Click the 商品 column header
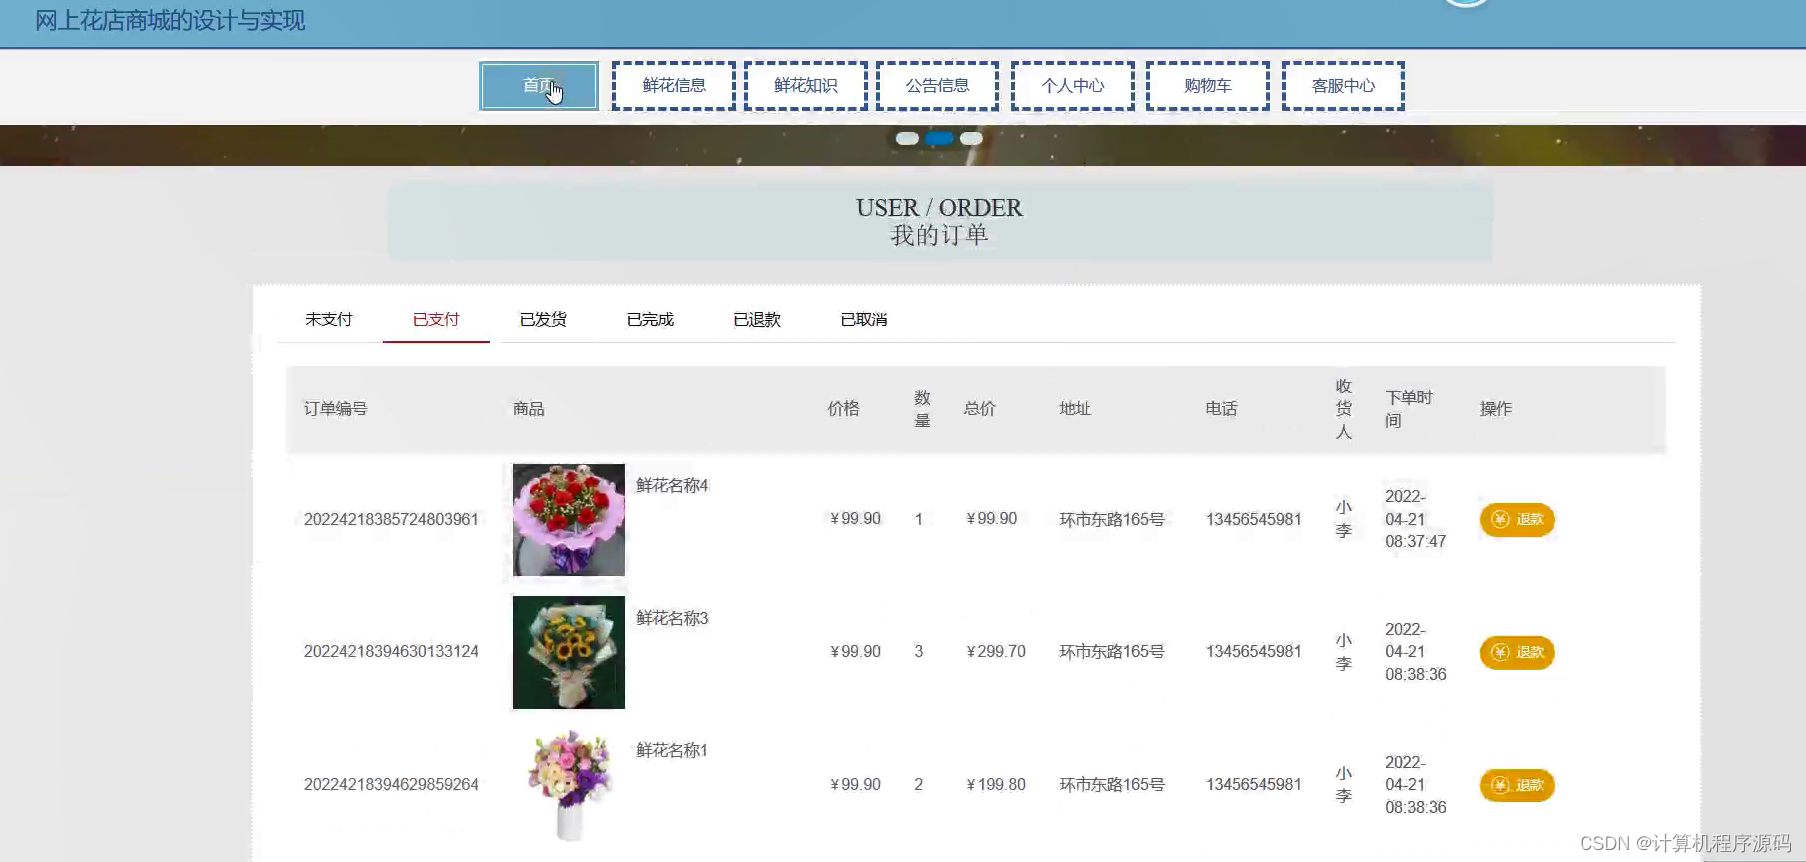Screen dimensions: 1806x862 coord(529,409)
